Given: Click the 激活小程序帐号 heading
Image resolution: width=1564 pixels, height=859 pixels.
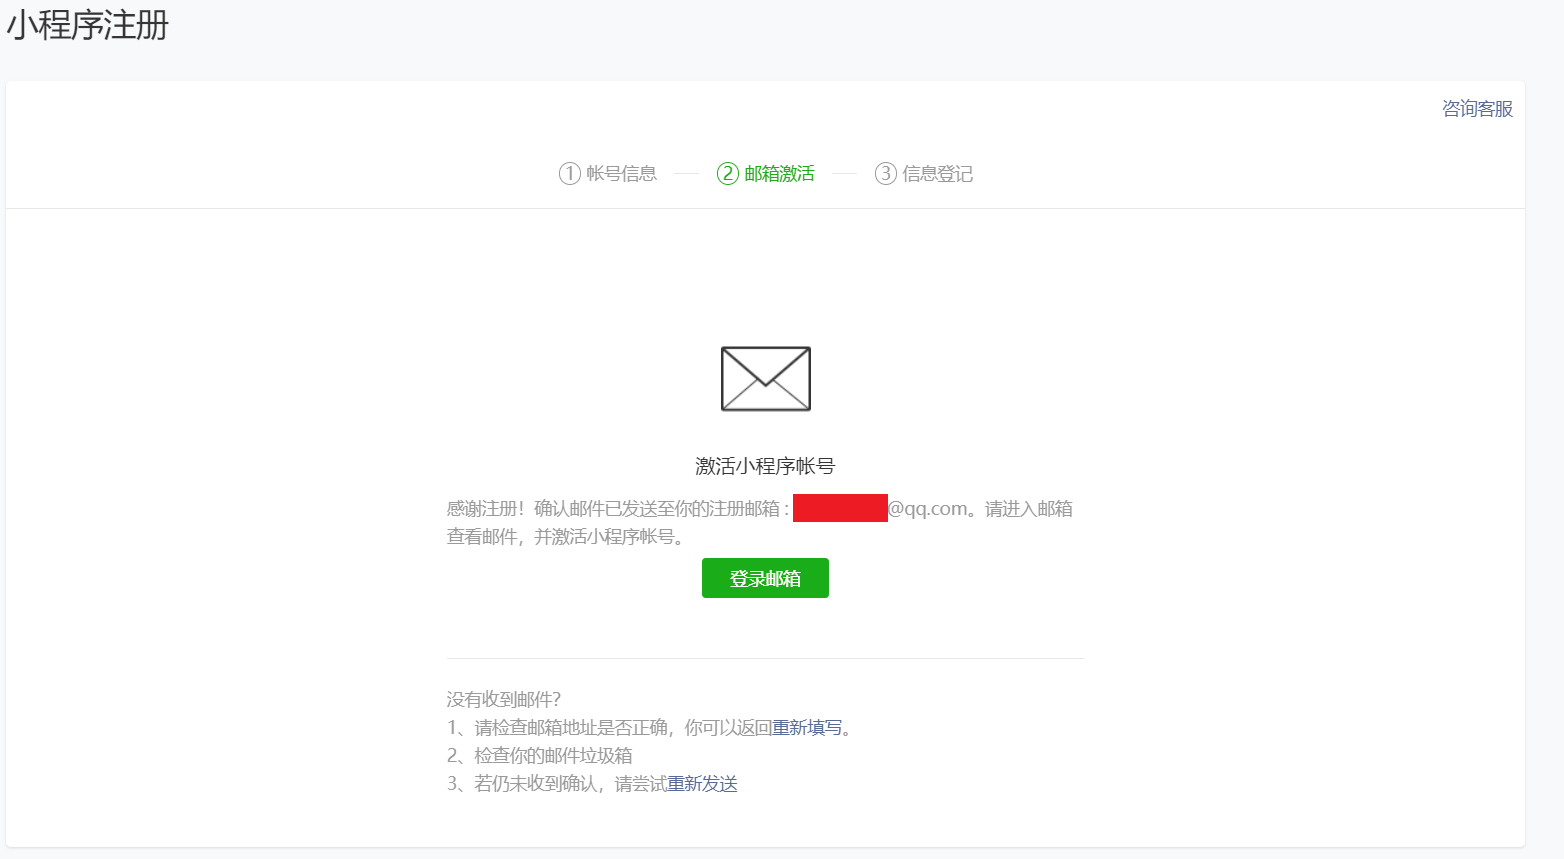Looking at the screenshot, I should point(765,465).
